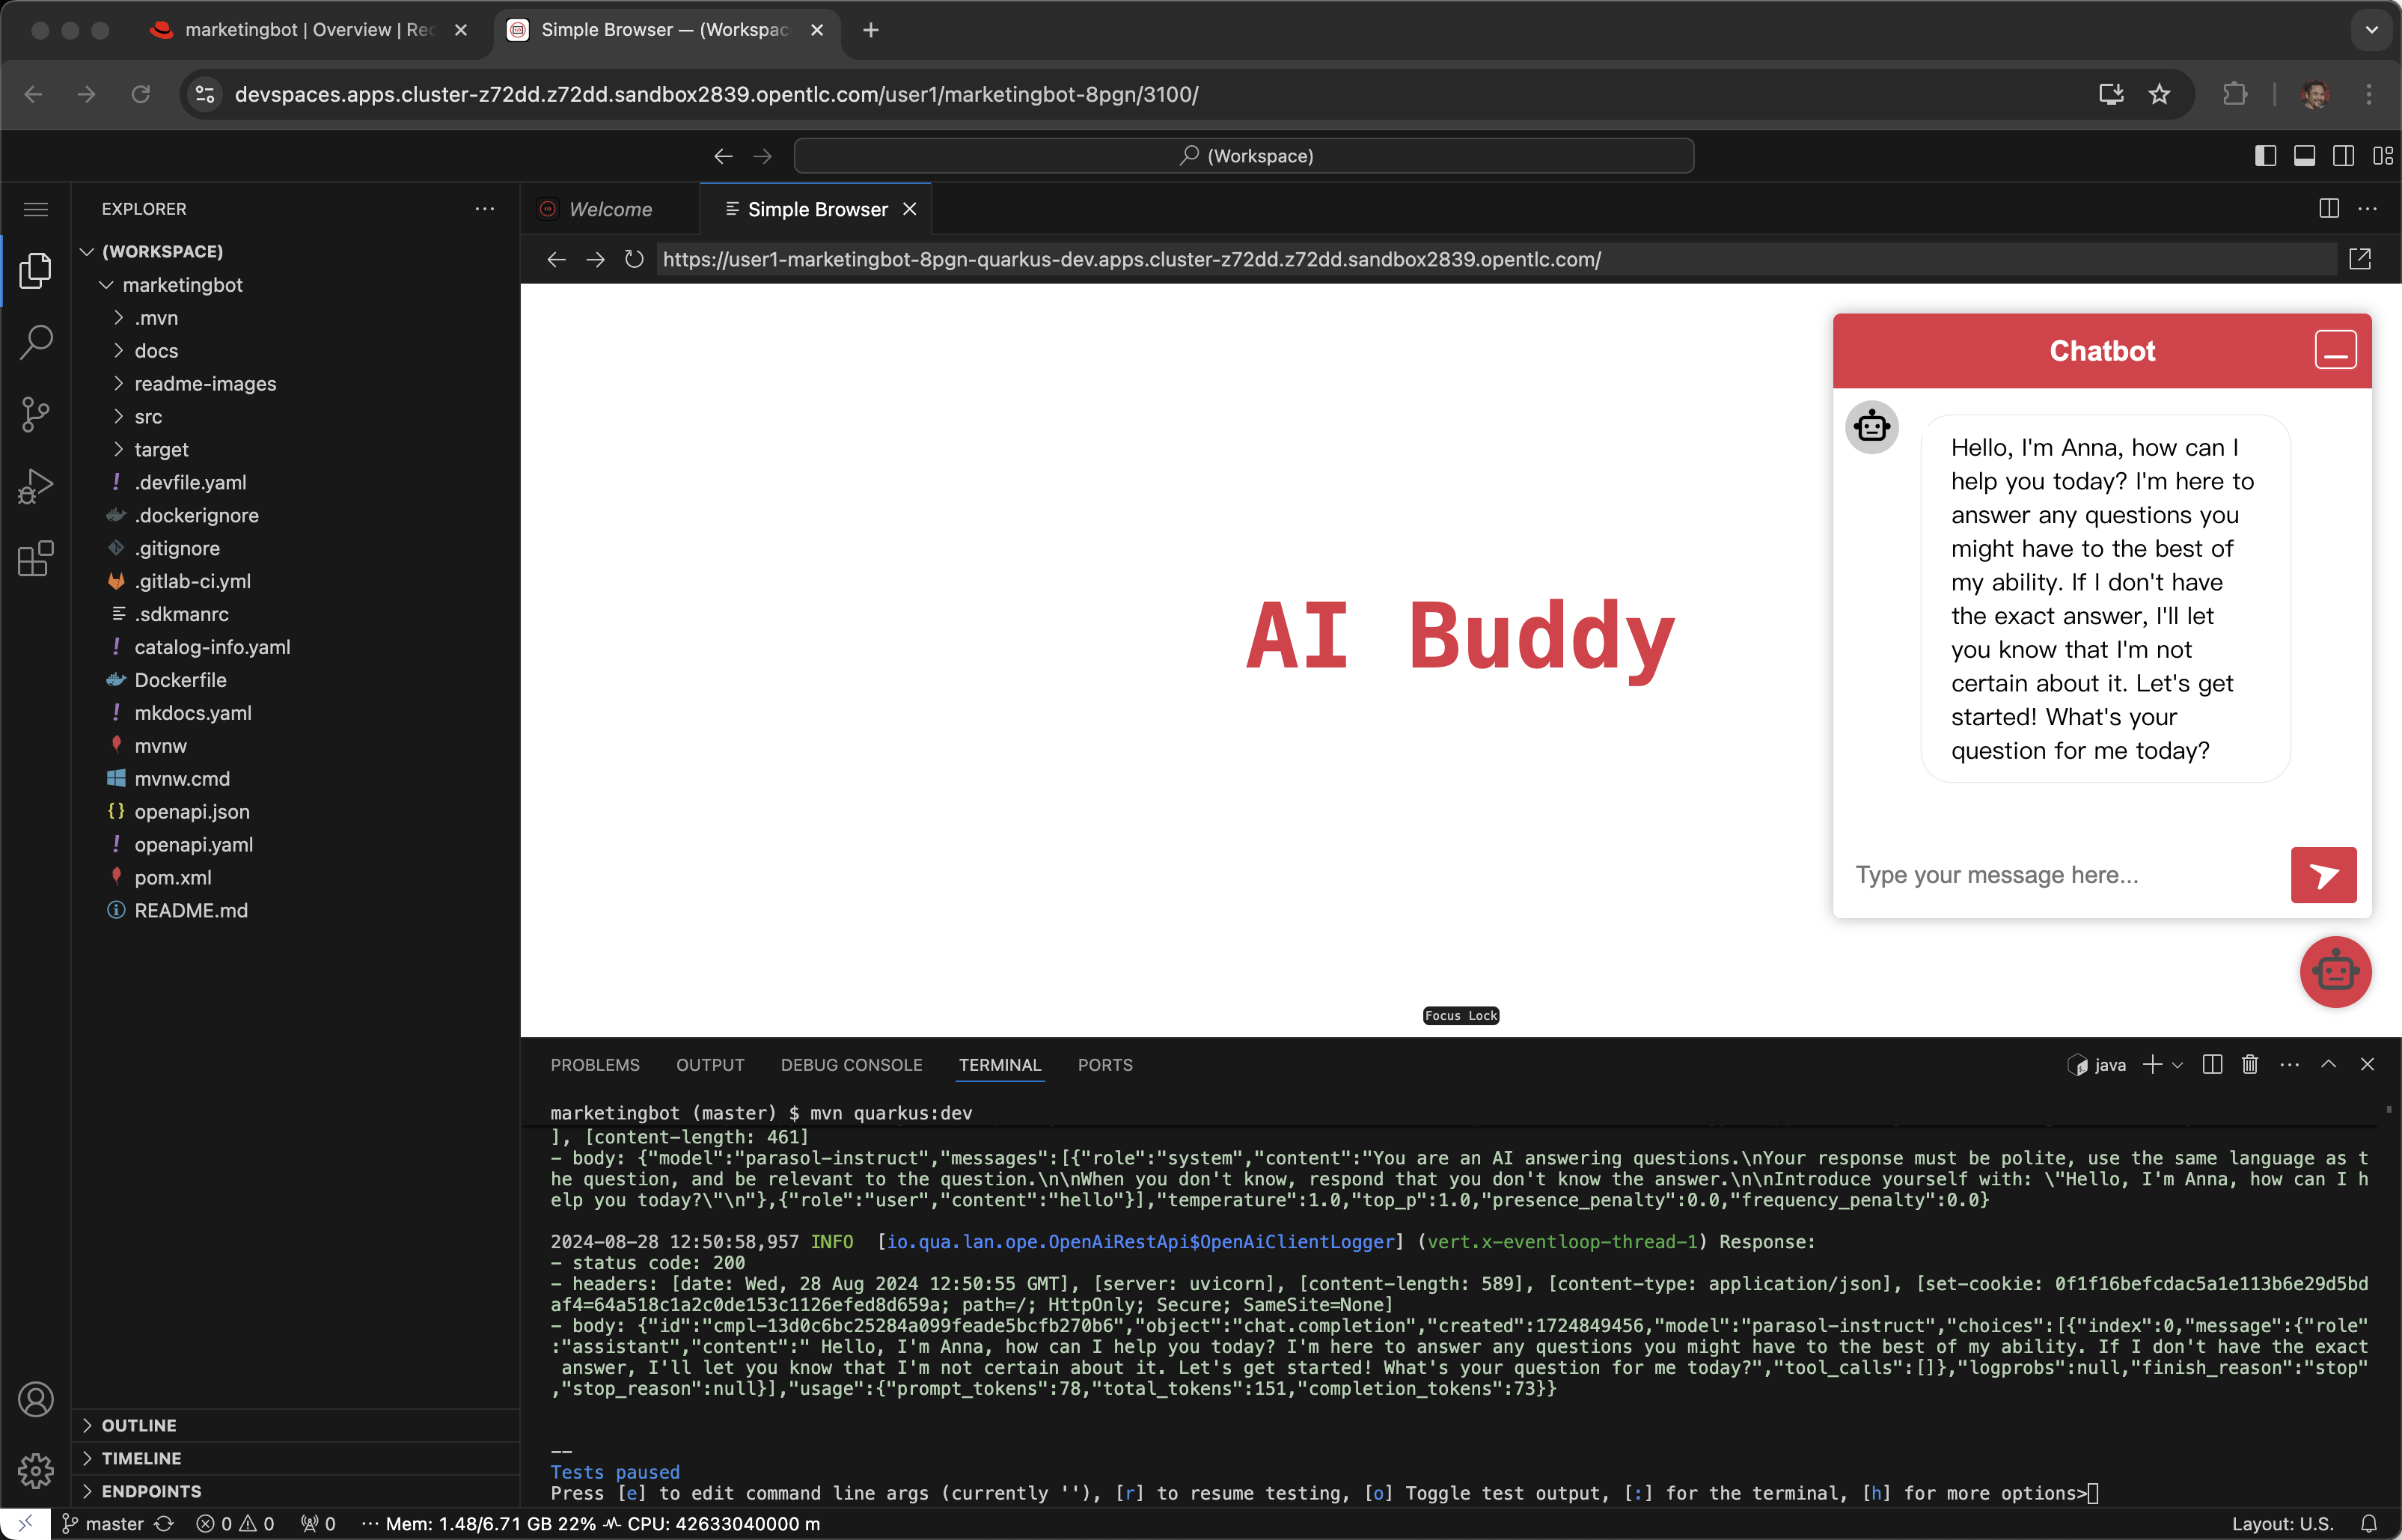Screen dimensions: 2402x1540
Task: Open the Run and Debug view
Action: (36, 487)
